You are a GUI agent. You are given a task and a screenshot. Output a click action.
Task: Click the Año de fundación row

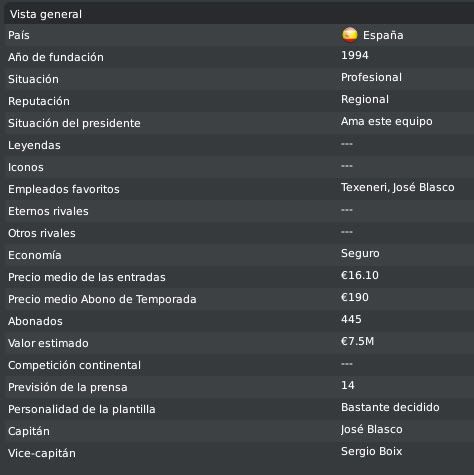[x=239, y=57]
